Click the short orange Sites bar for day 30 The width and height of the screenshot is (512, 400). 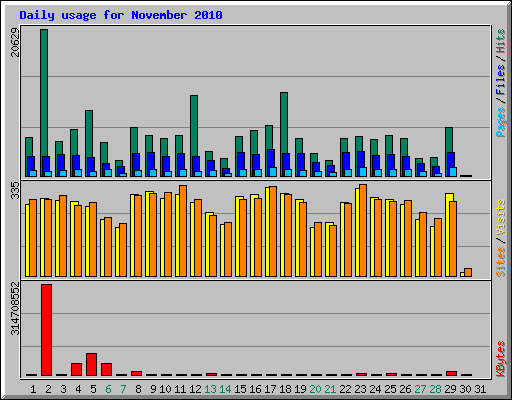[x=468, y=272]
